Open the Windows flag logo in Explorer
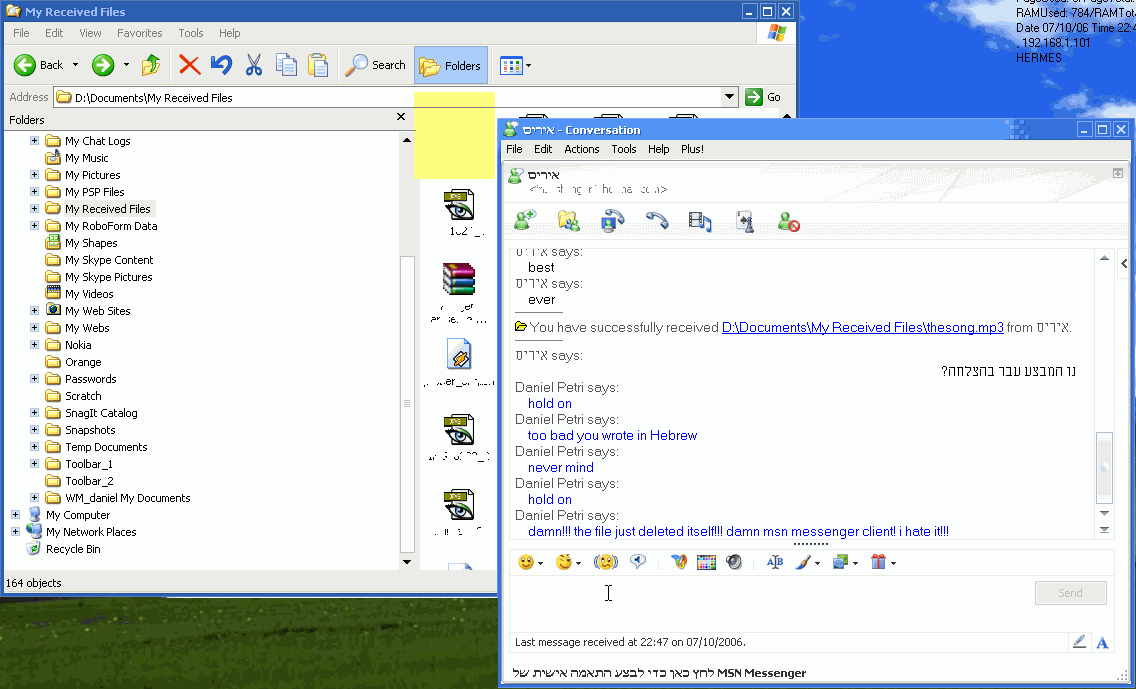This screenshot has width=1136, height=689. [x=777, y=33]
